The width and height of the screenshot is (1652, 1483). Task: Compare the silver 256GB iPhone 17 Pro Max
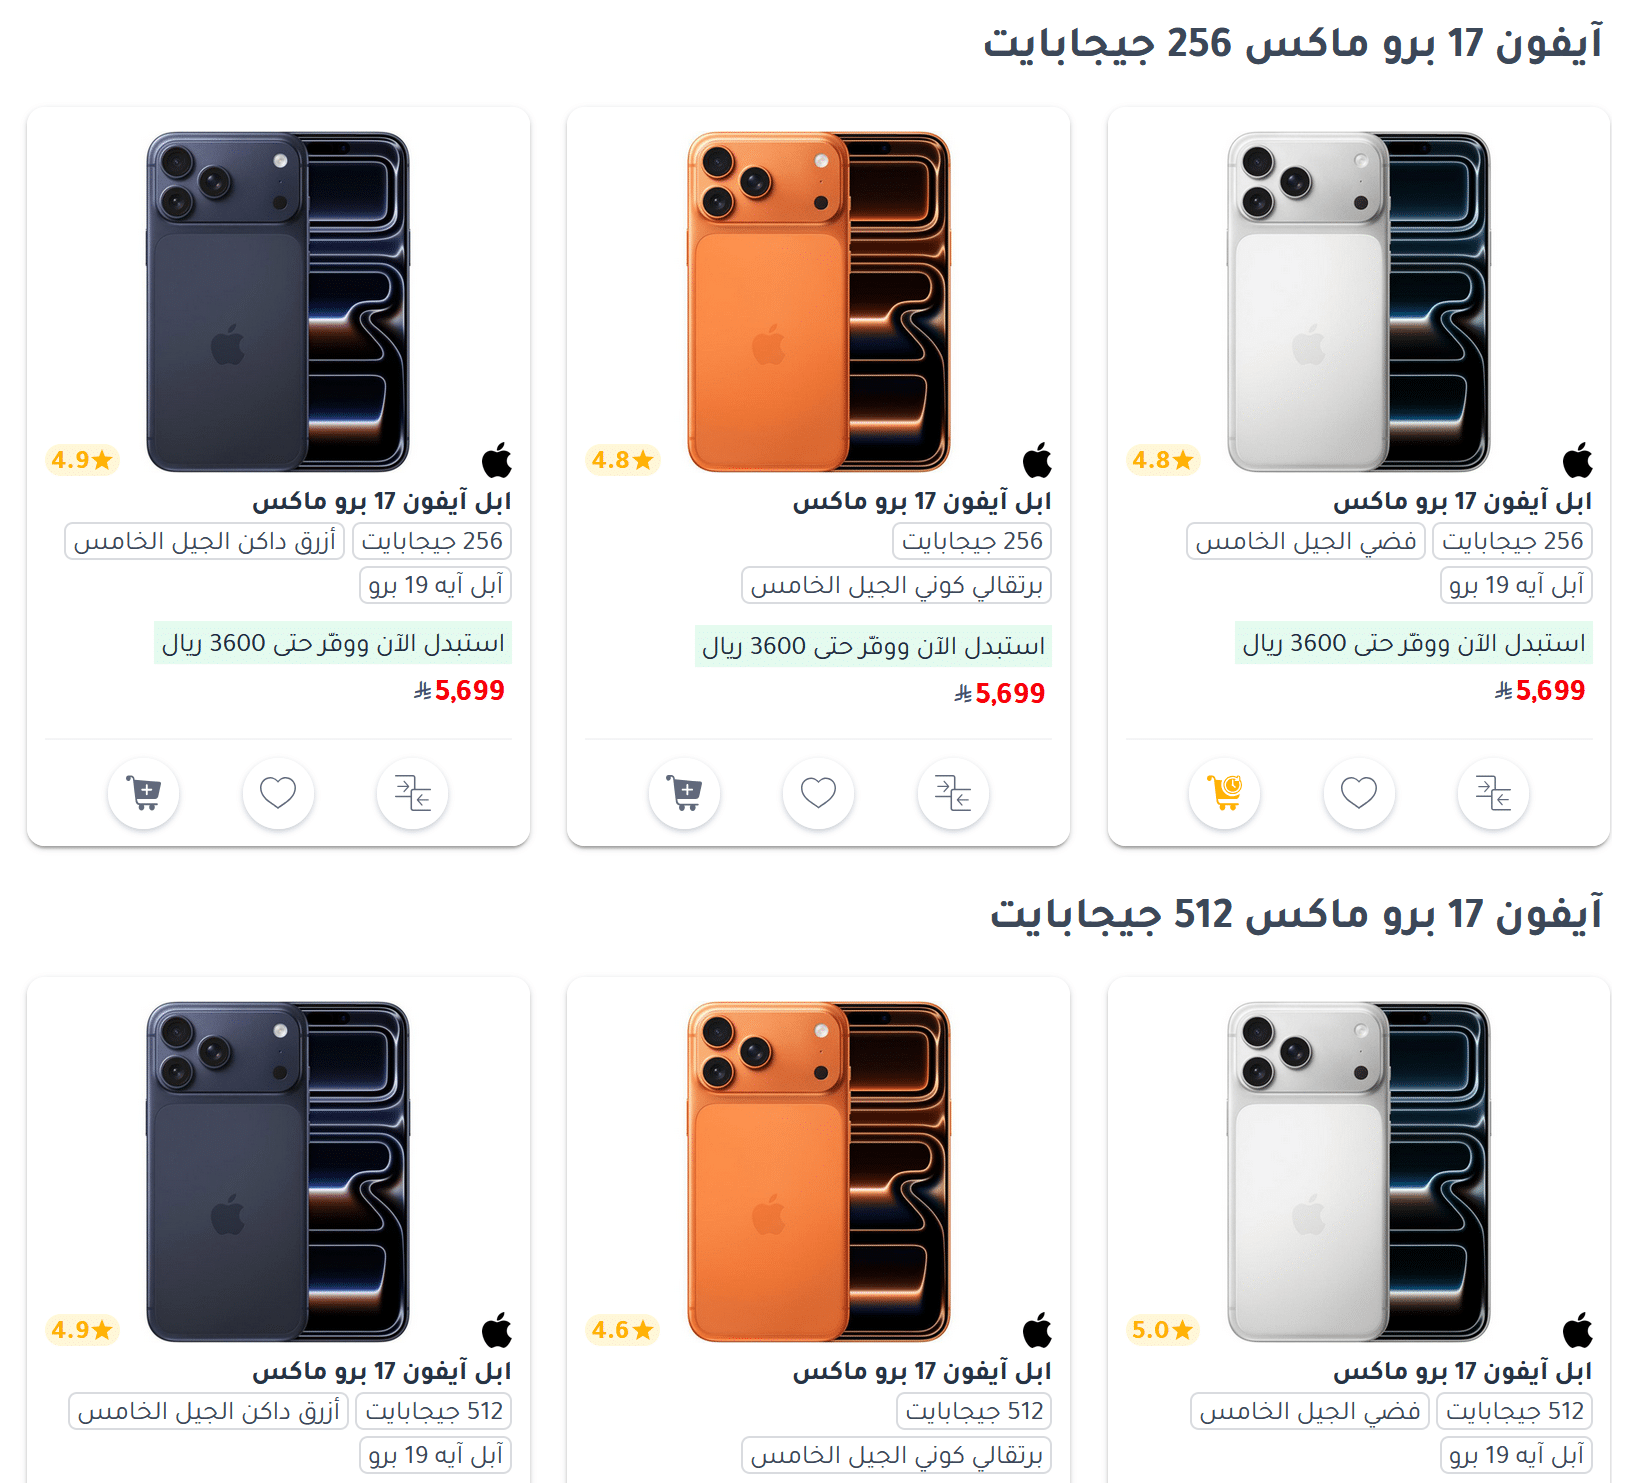tap(1493, 793)
